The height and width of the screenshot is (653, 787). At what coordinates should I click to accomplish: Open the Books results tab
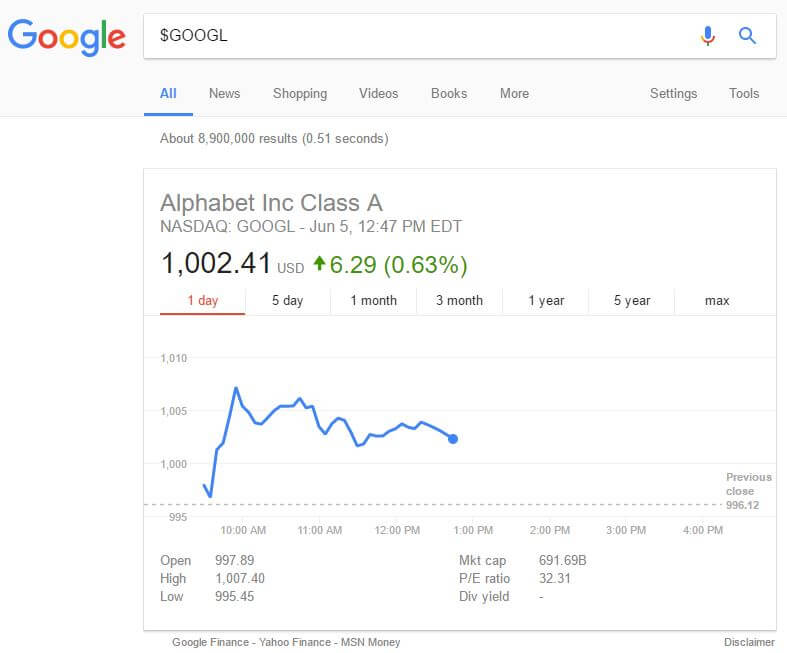(x=449, y=93)
